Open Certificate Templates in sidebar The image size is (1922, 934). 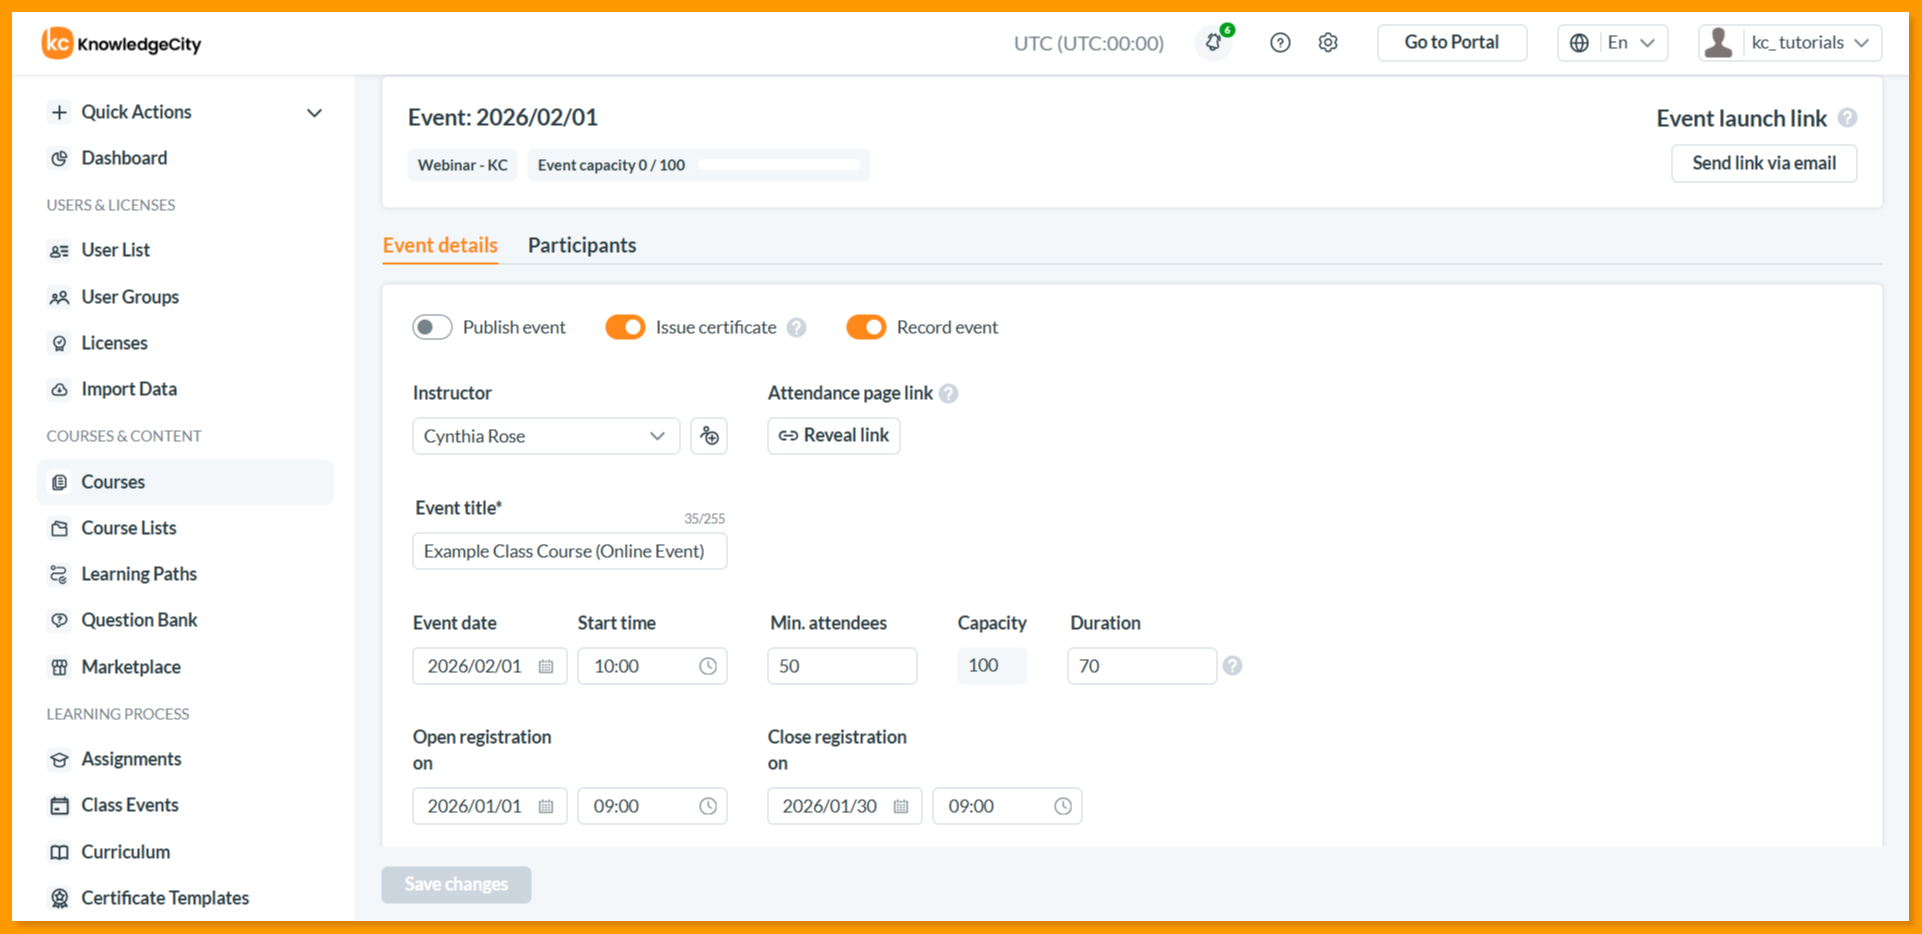click(x=185, y=898)
